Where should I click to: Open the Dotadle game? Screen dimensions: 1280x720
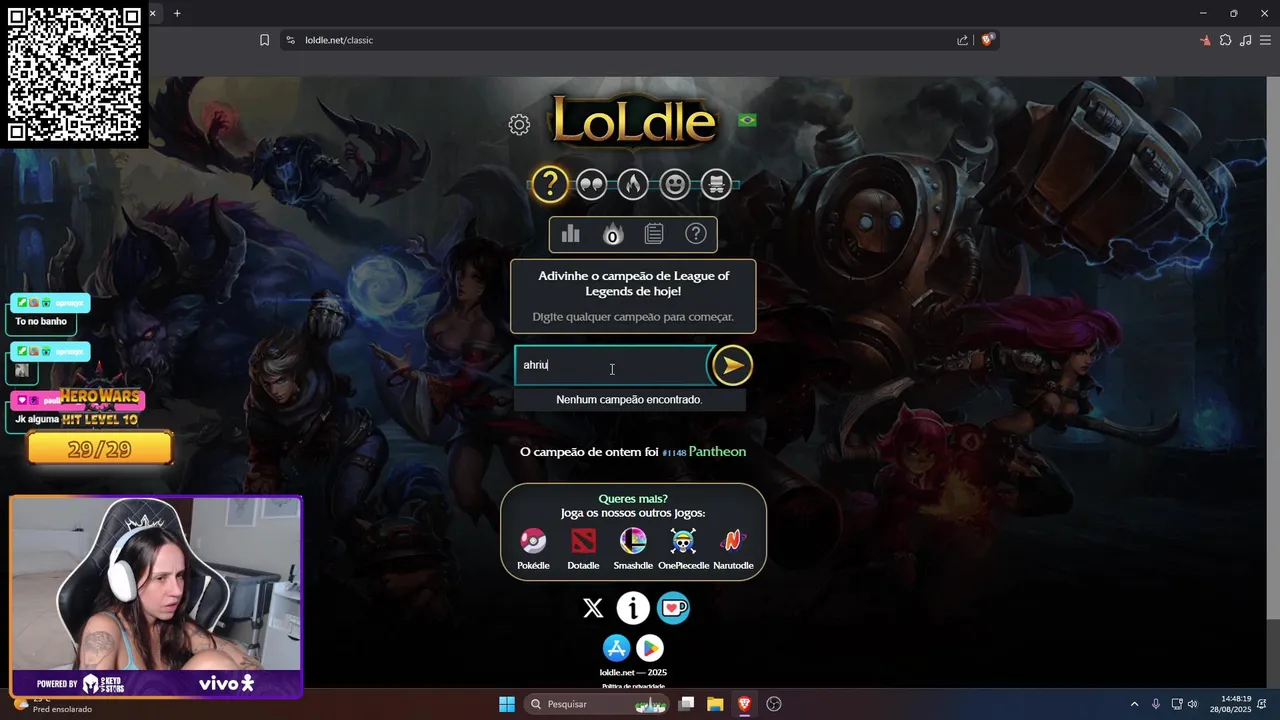[x=583, y=548]
